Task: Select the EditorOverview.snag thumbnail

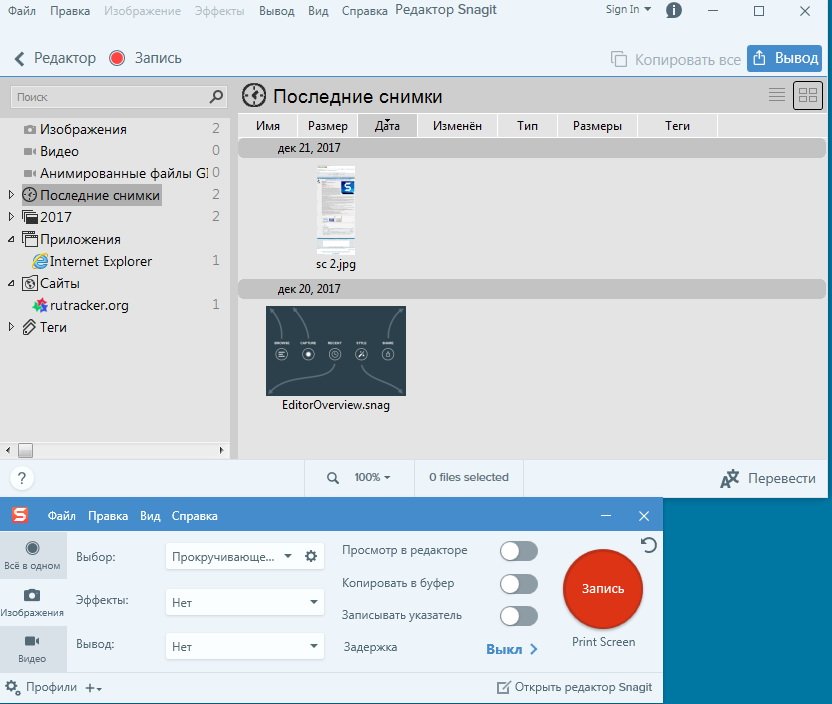Action: point(335,351)
